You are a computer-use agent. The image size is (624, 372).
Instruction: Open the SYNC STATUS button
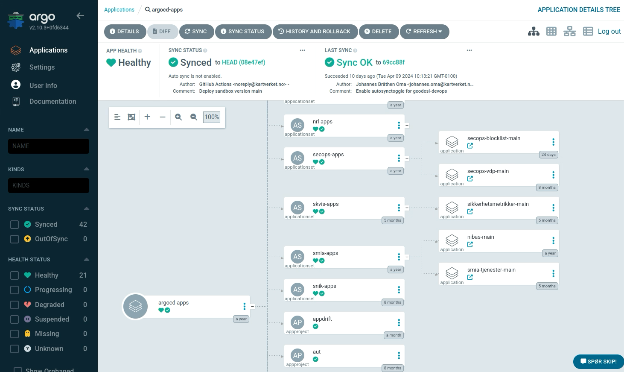coord(243,31)
